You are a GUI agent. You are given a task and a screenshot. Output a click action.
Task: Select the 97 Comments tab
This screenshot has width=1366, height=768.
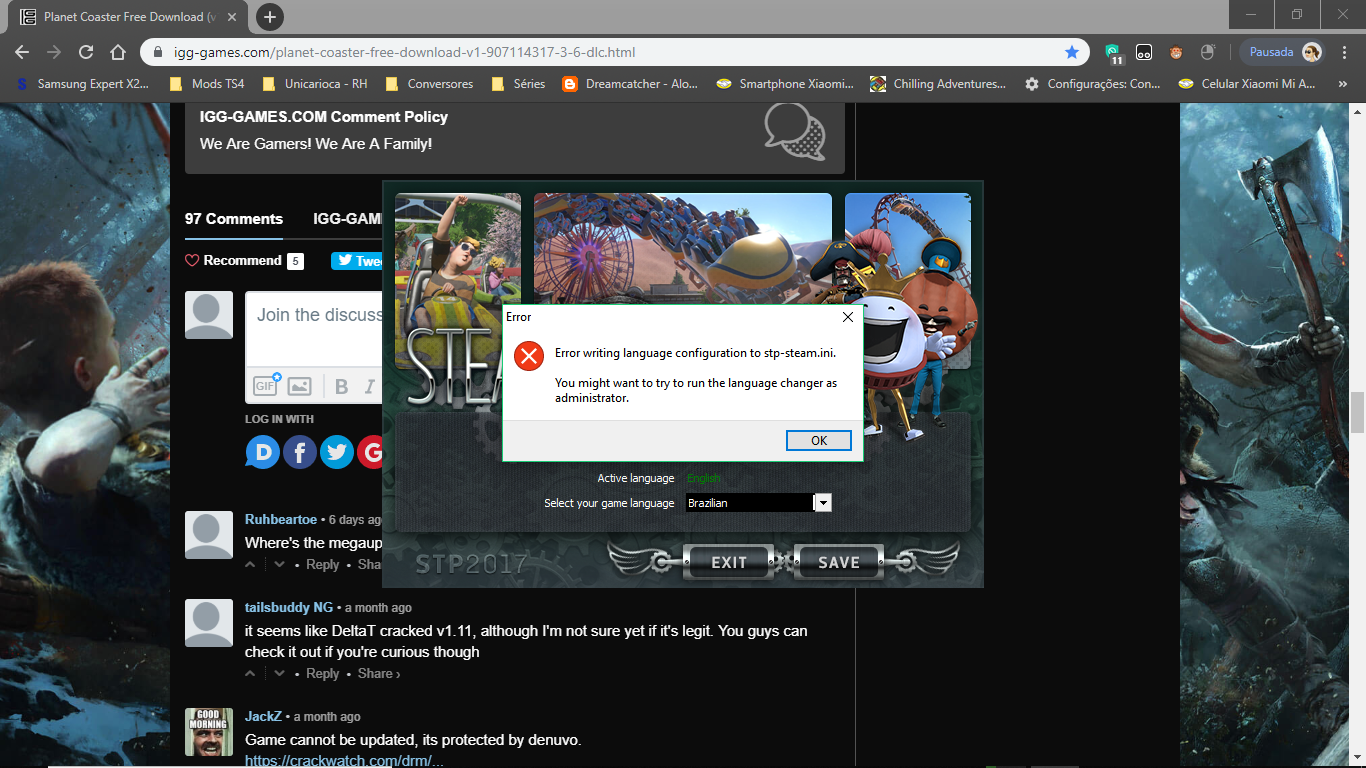click(234, 219)
